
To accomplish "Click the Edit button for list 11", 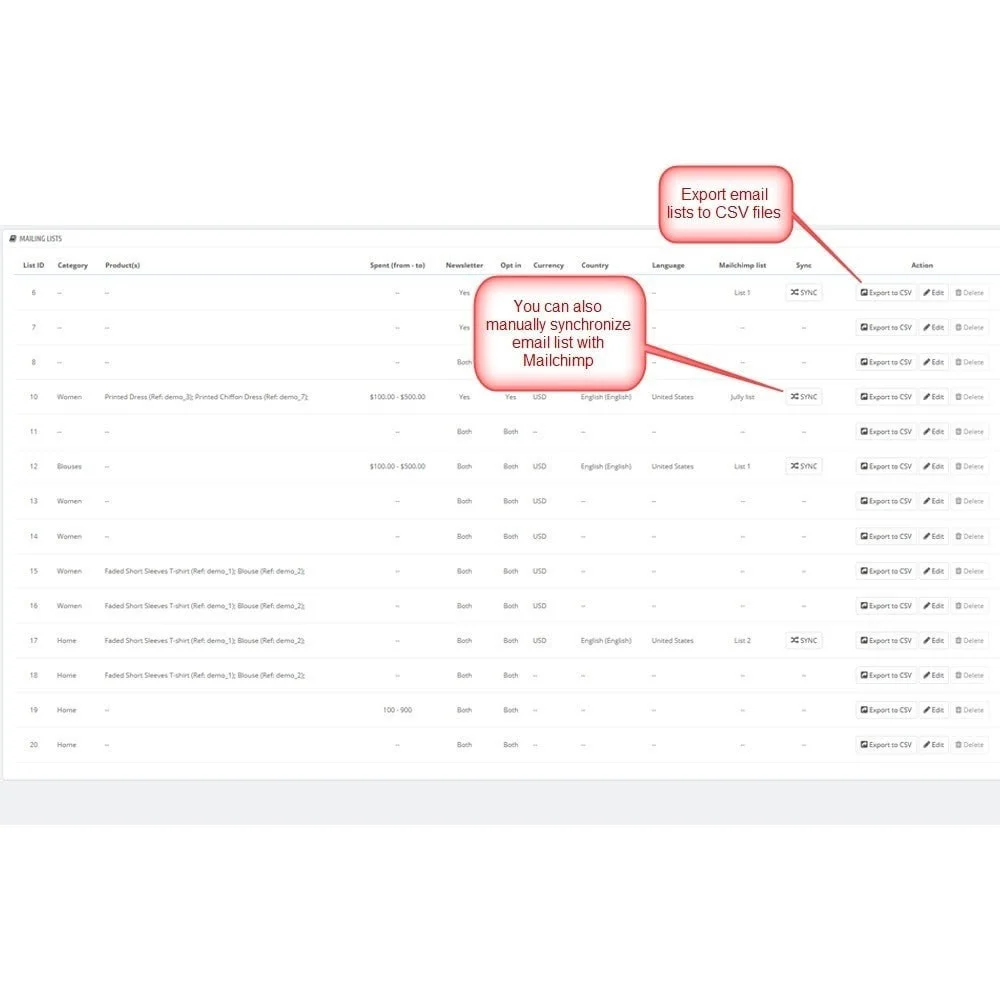I will tap(933, 431).
